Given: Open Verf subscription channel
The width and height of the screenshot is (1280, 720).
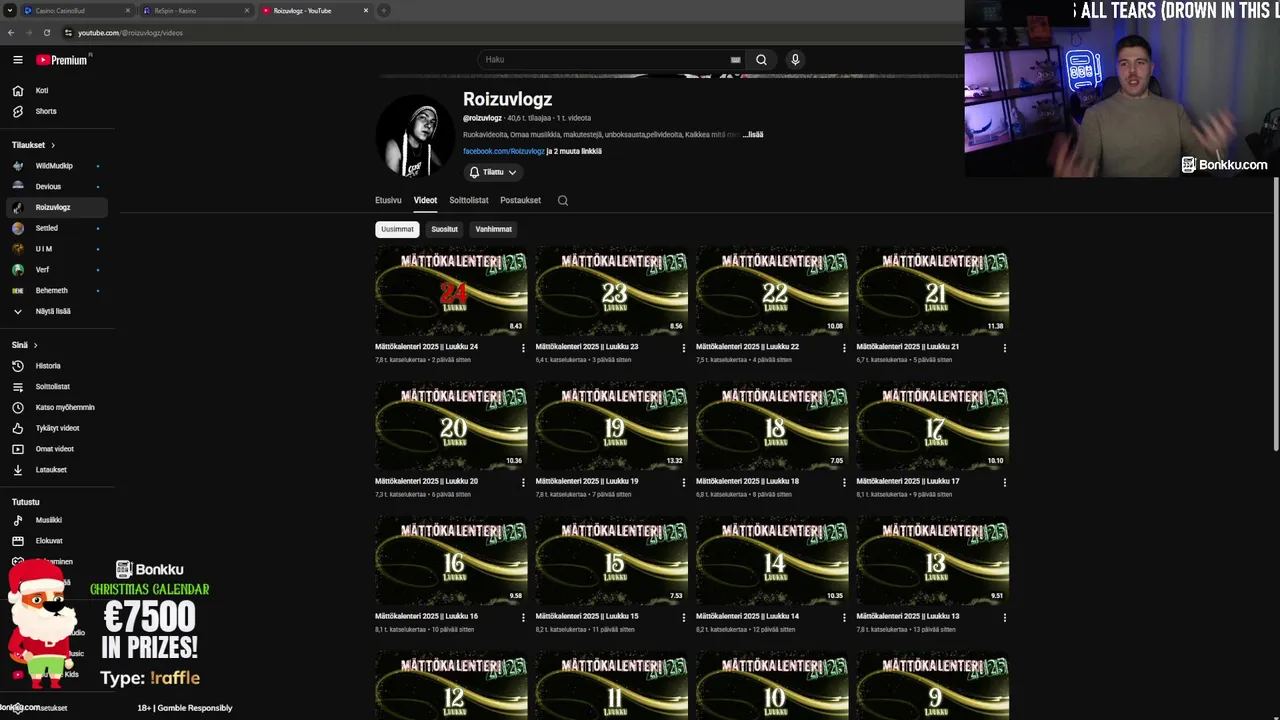Looking at the screenshot, I should click(57, 270).
